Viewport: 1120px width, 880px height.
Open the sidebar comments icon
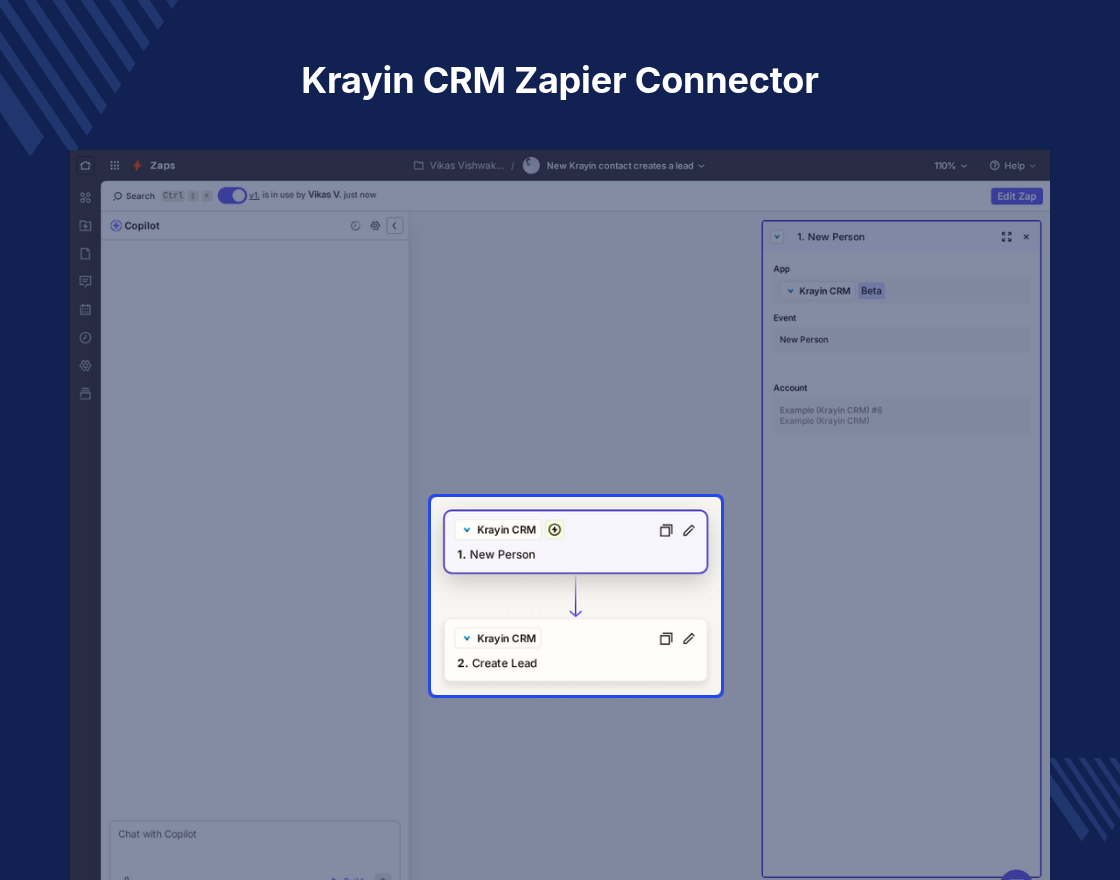[x=85, y=281]
